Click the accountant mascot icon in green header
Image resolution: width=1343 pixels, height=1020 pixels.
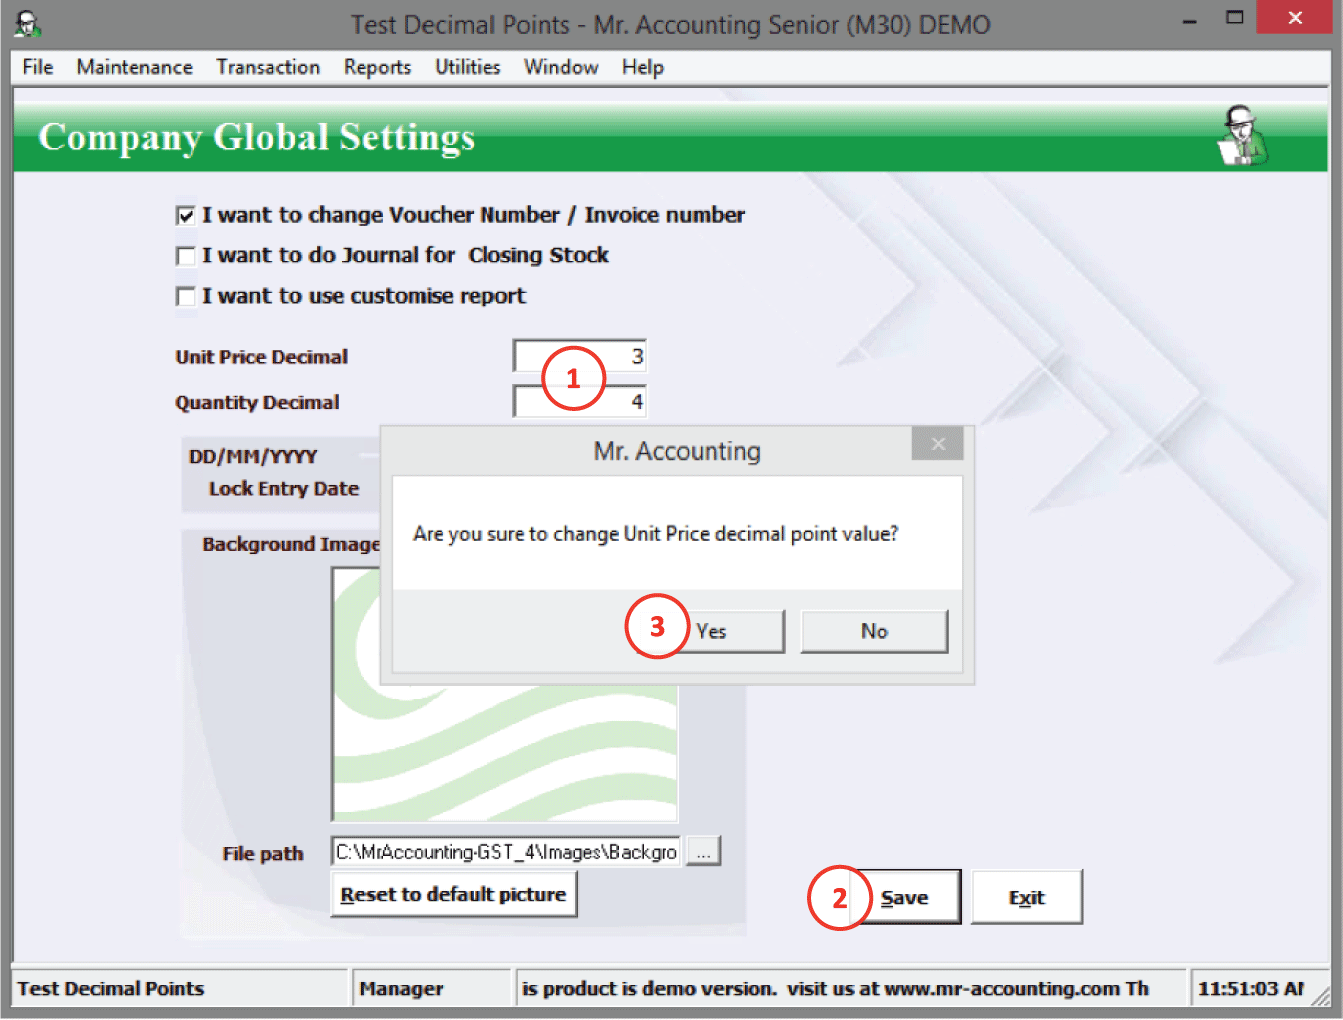1243,135
